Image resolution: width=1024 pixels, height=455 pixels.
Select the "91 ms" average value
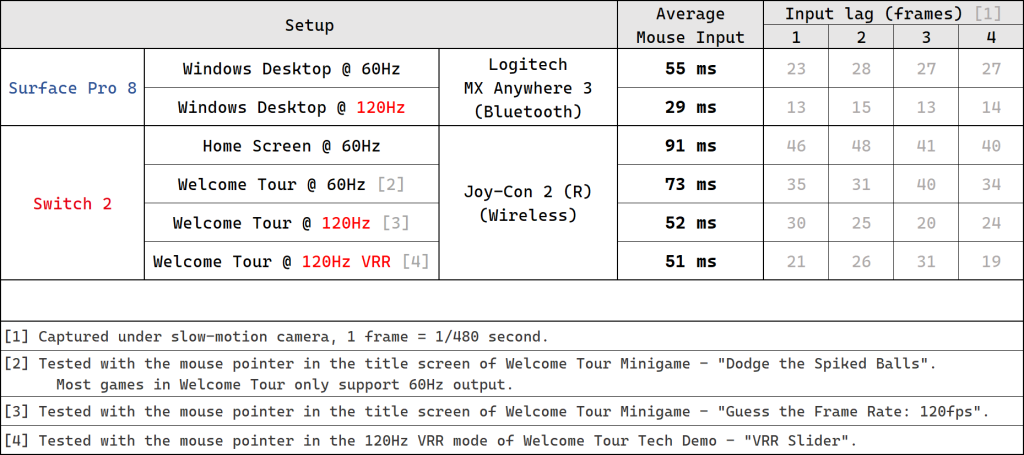click(x=690, y=146)
